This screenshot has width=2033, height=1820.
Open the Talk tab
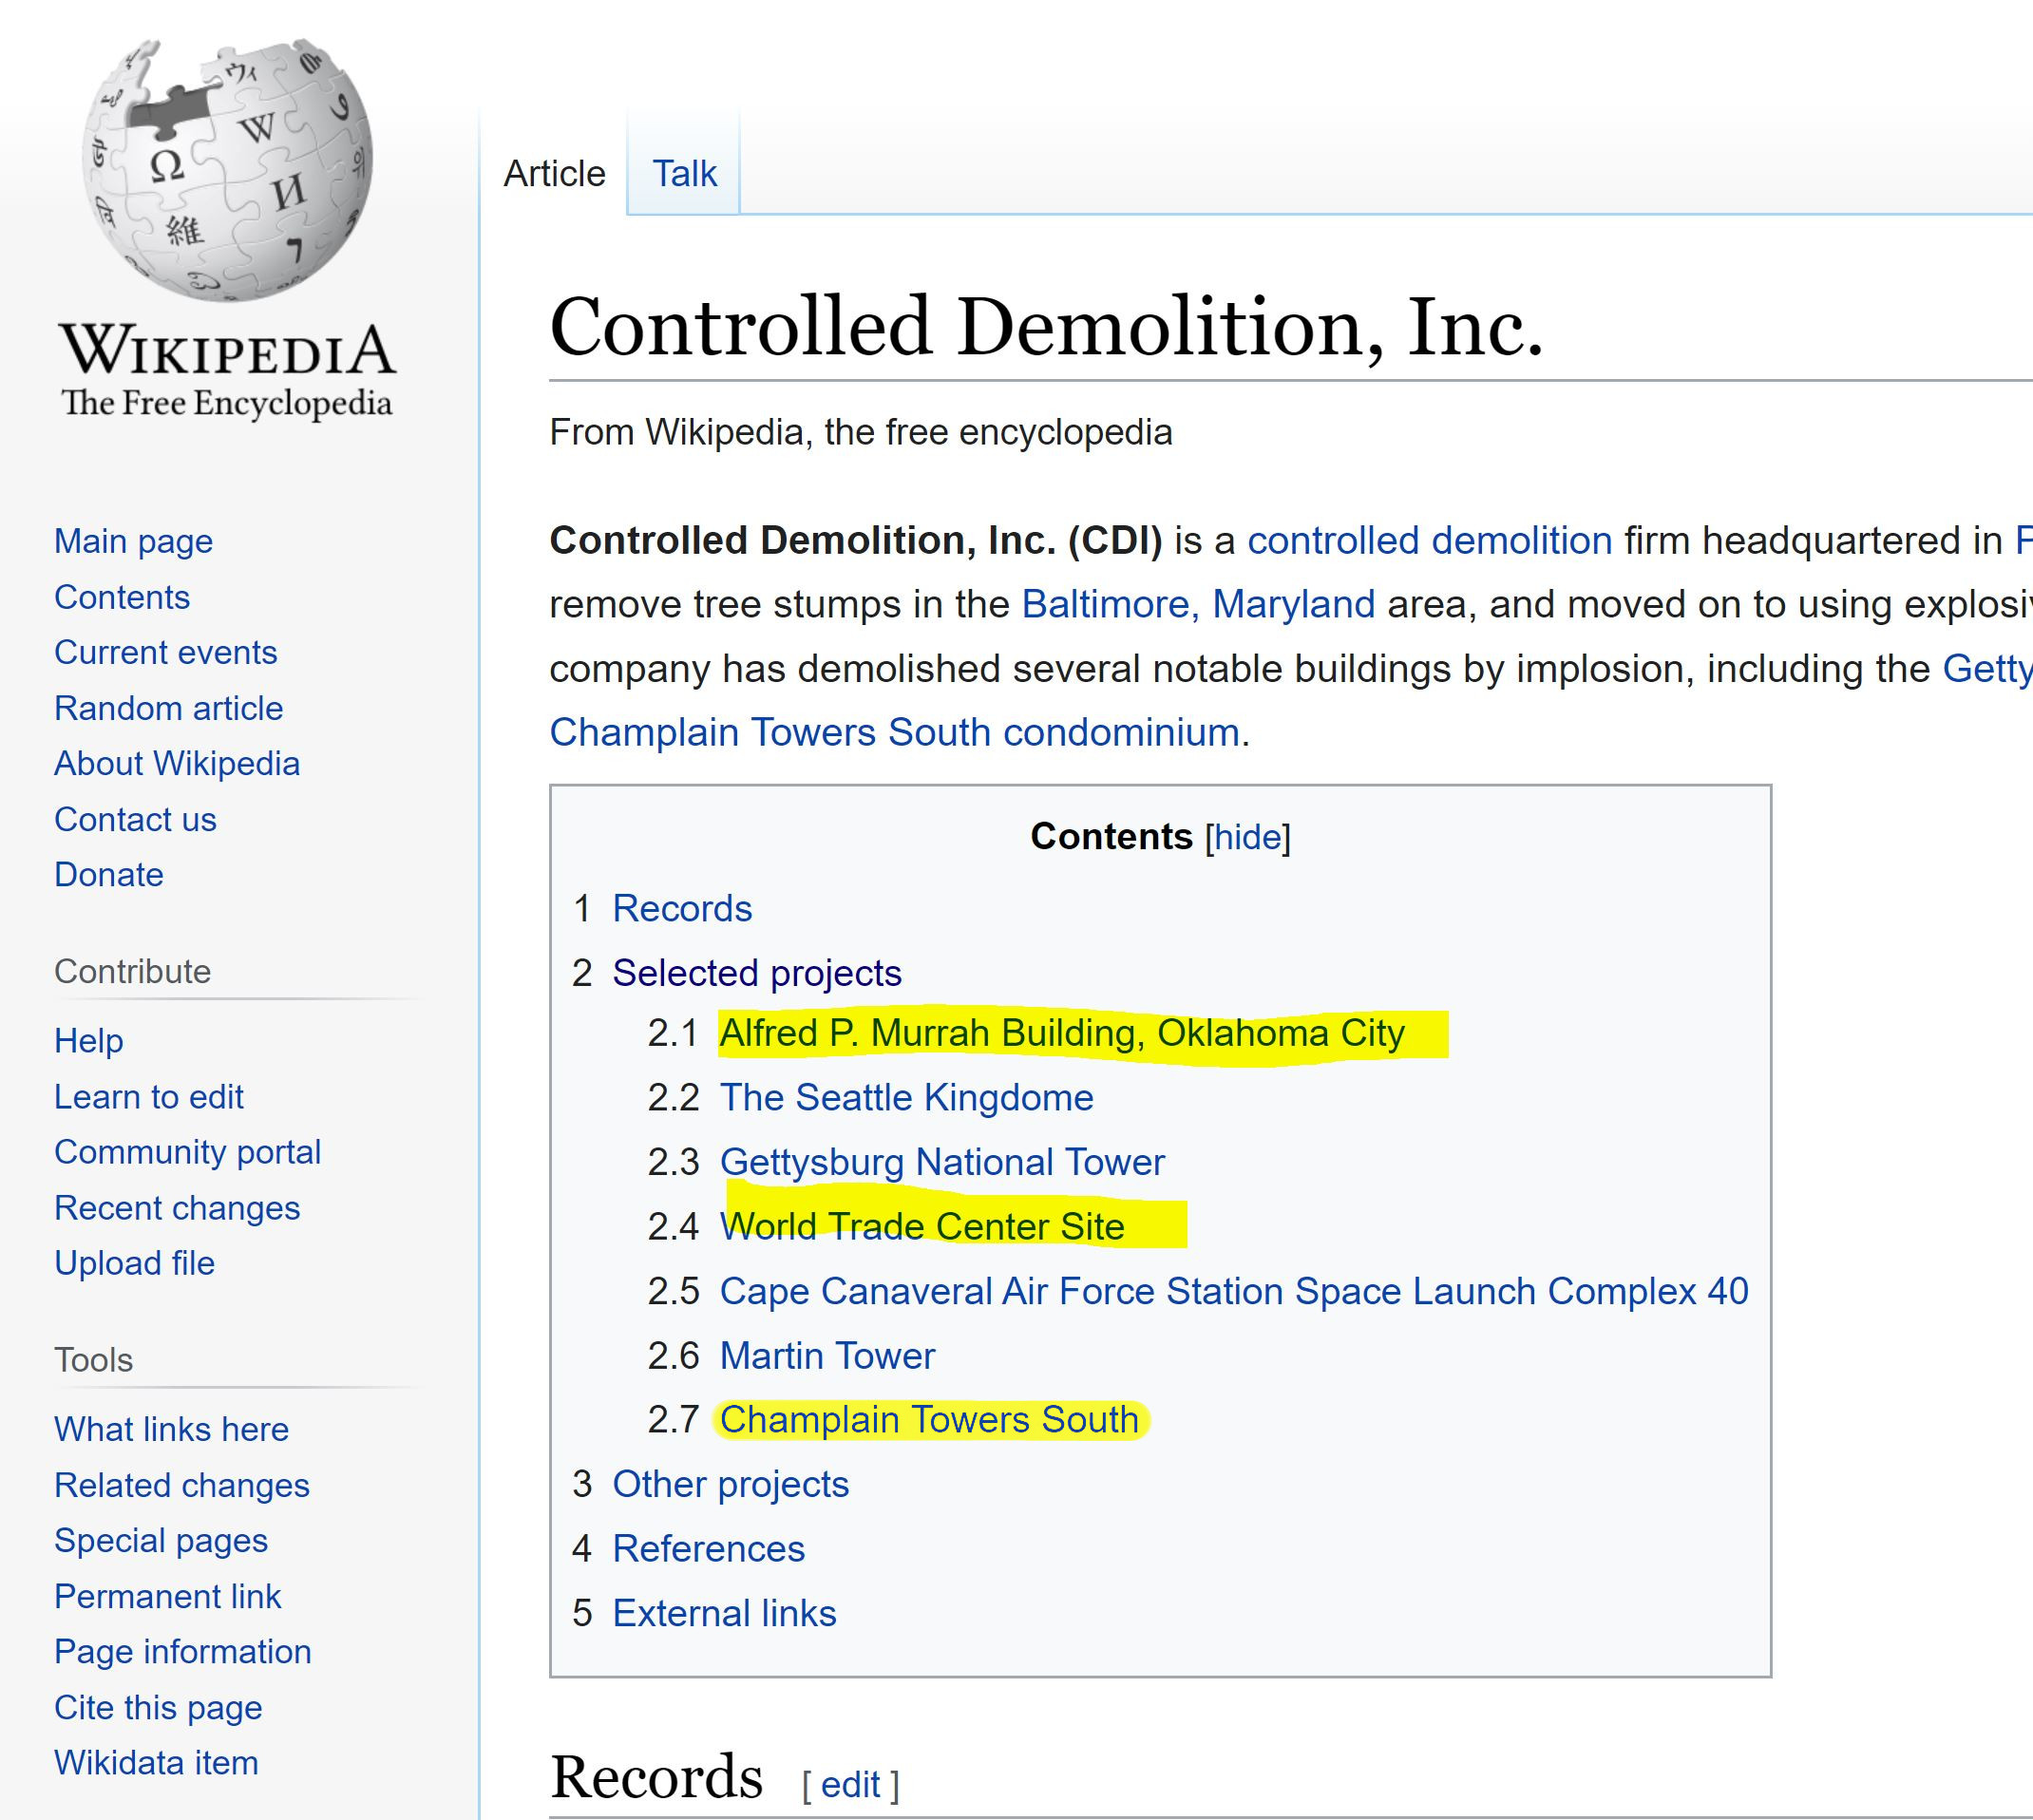[x=684, y=174]
